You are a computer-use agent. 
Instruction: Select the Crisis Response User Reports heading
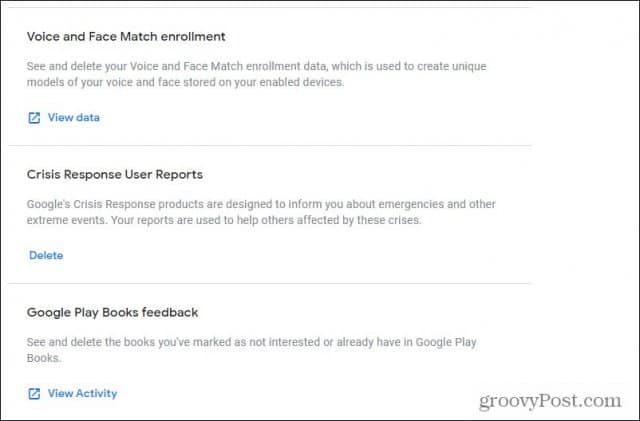click(115, 175)
